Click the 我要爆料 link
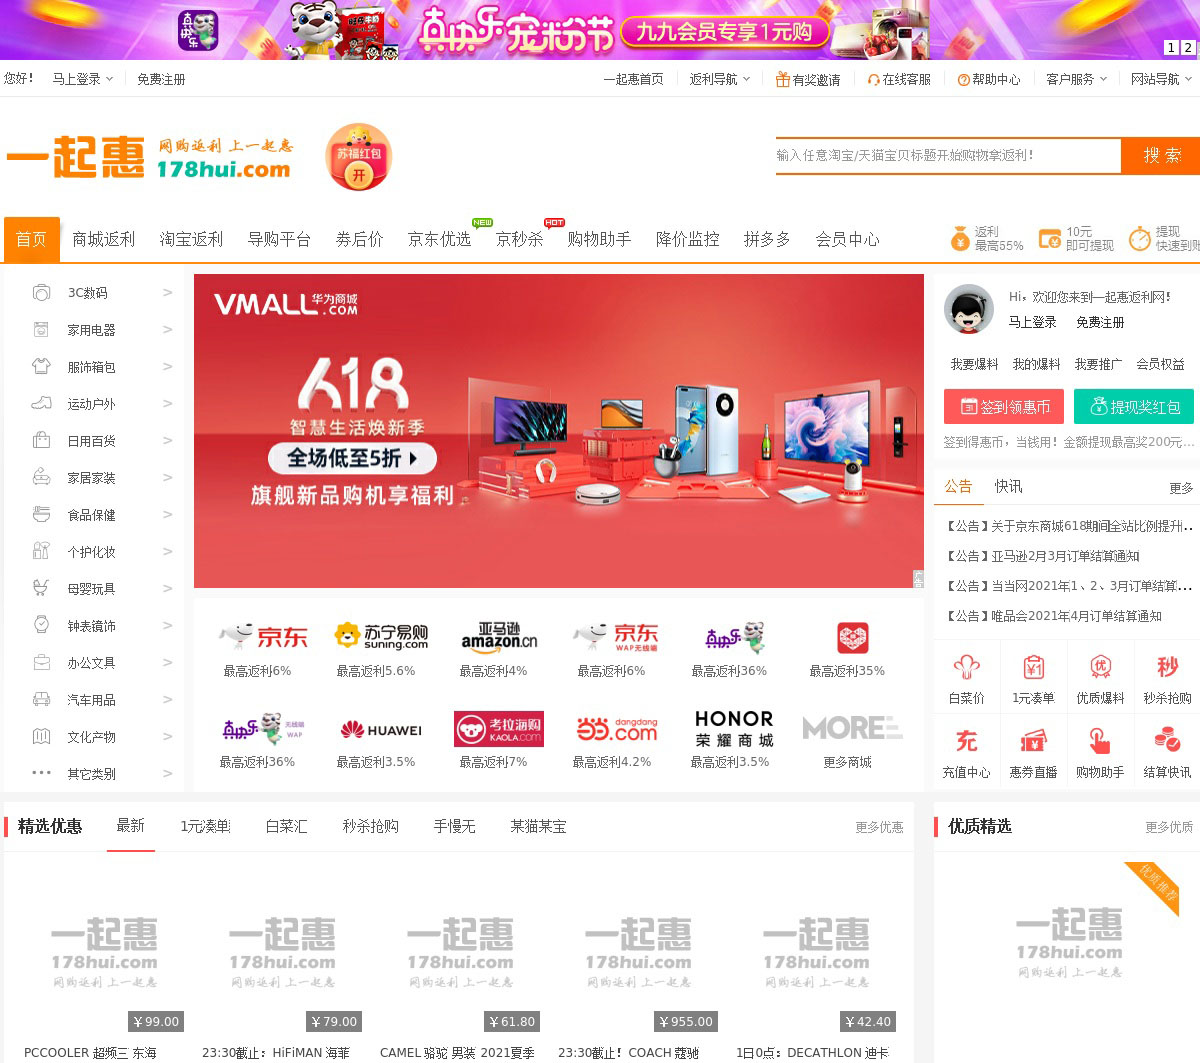 974,365
